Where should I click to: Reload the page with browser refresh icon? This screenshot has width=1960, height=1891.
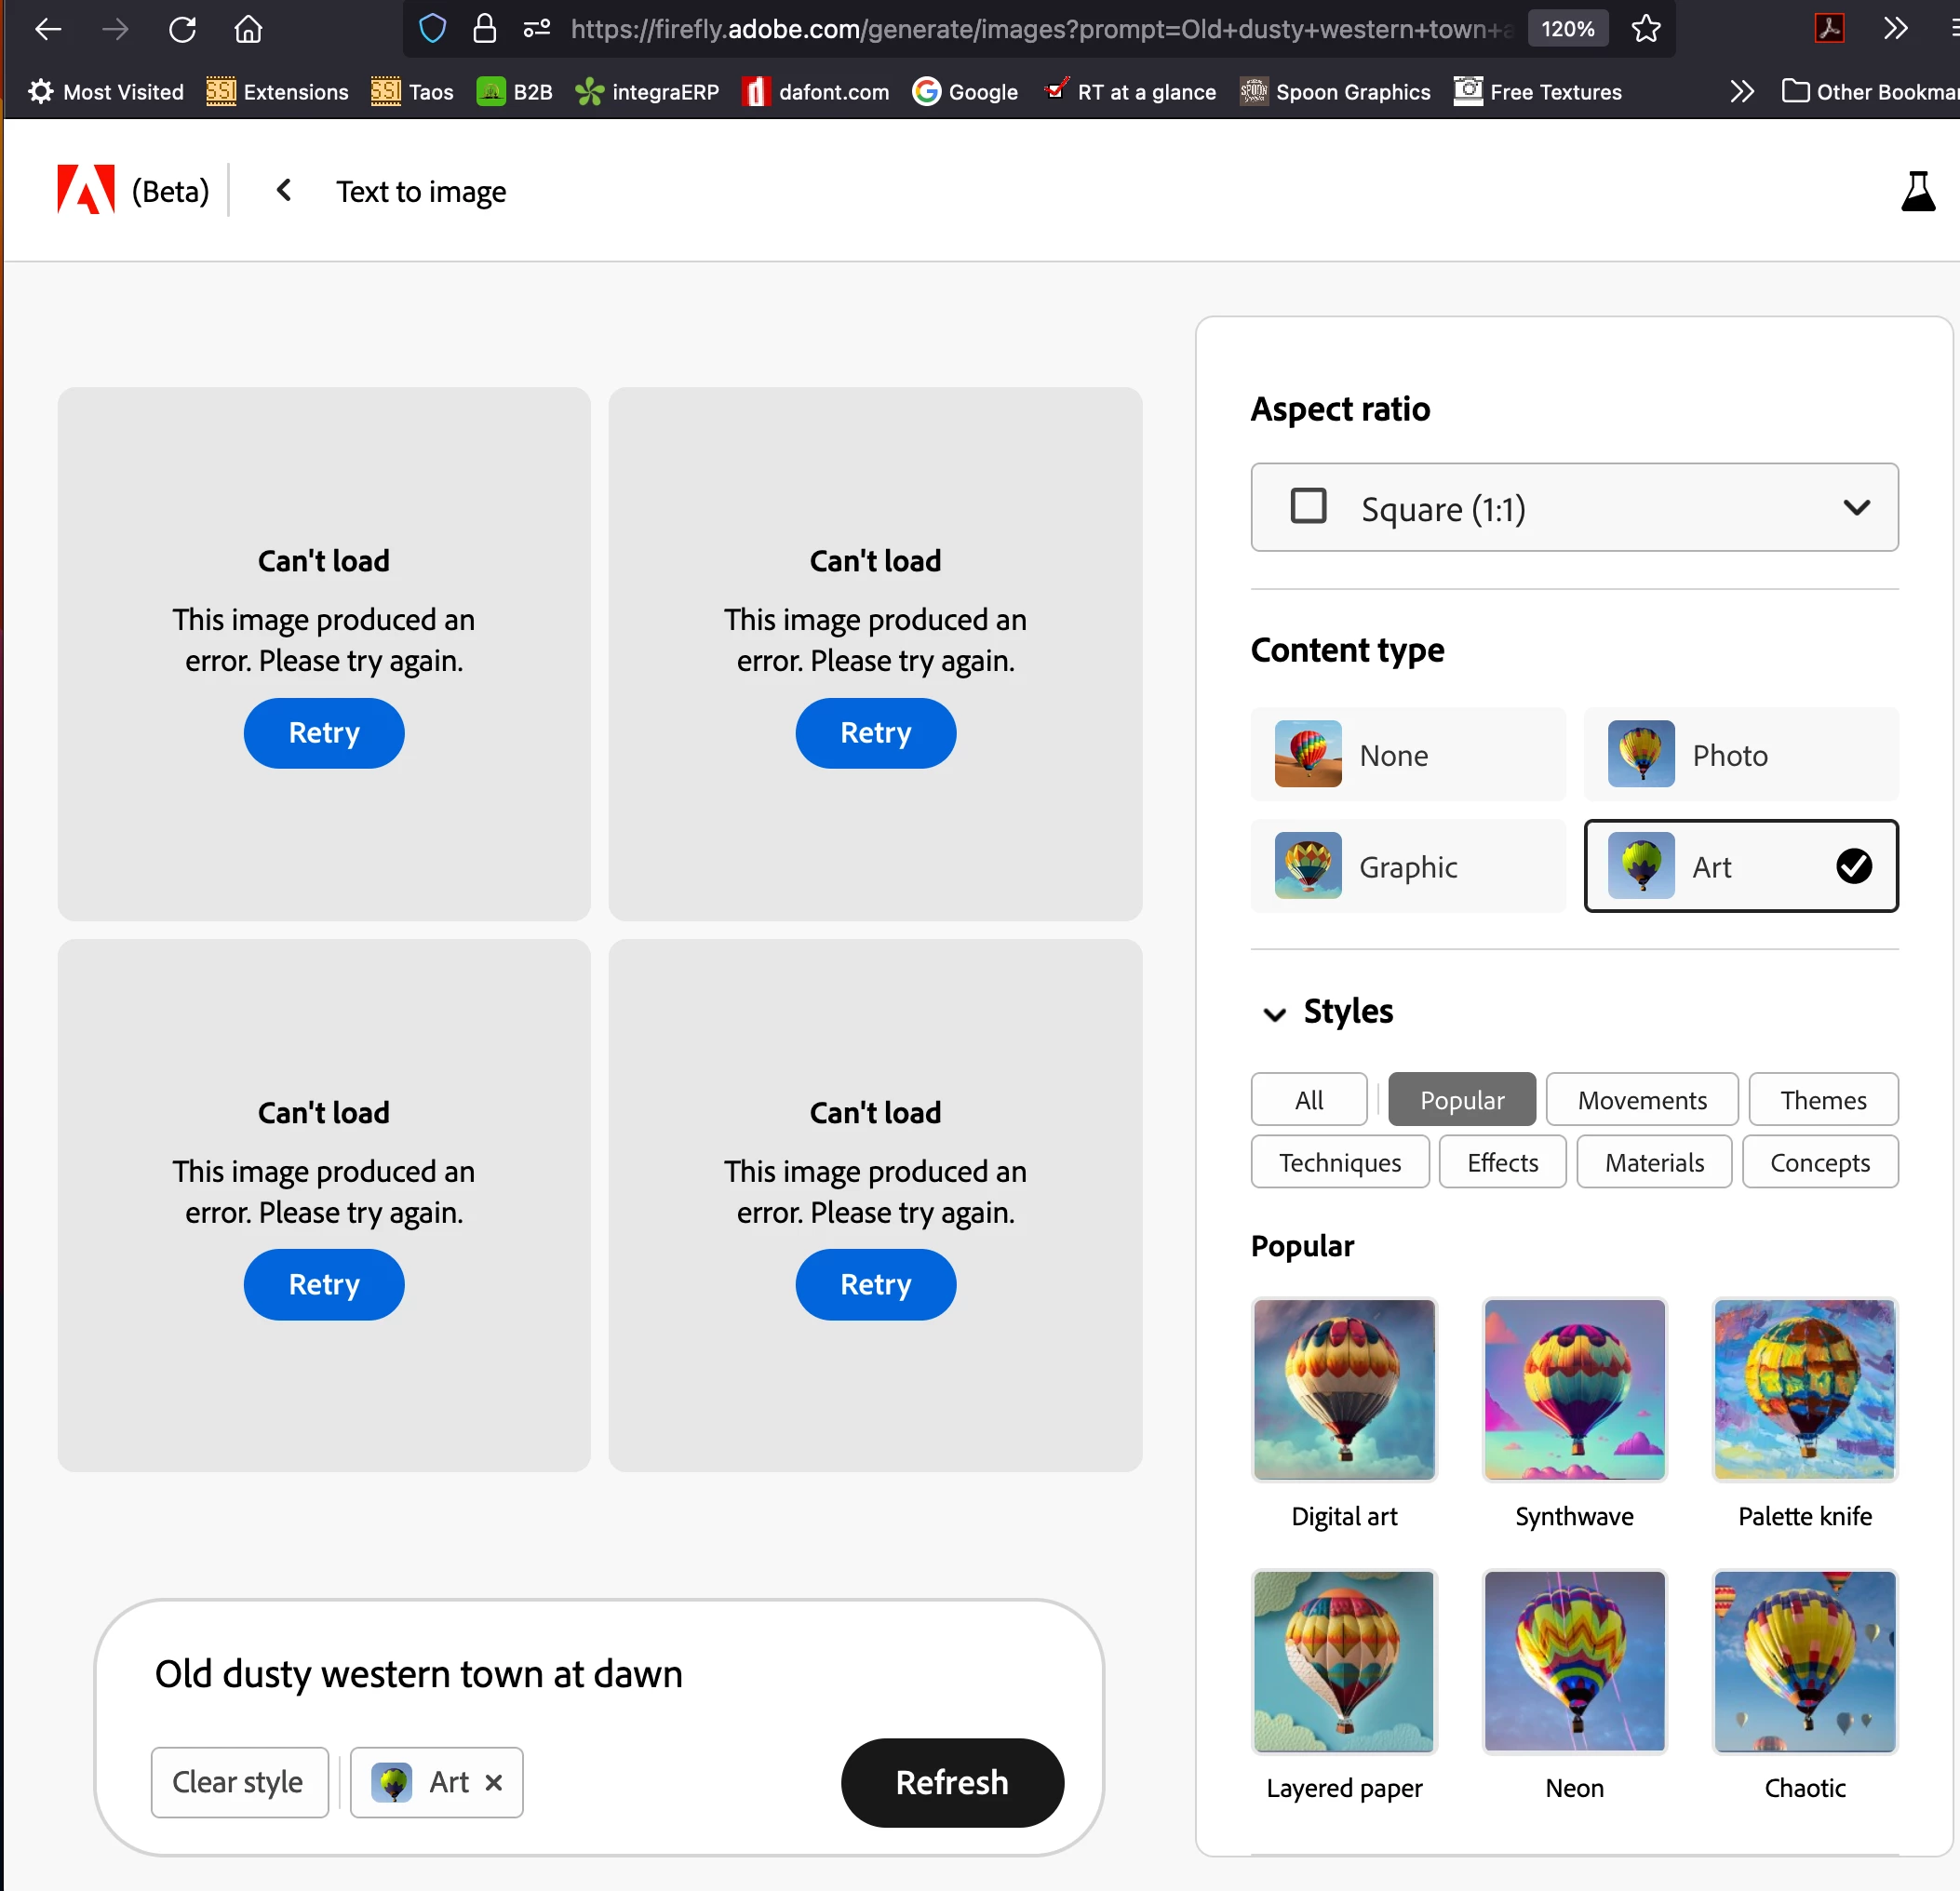(x=182, y=29)
